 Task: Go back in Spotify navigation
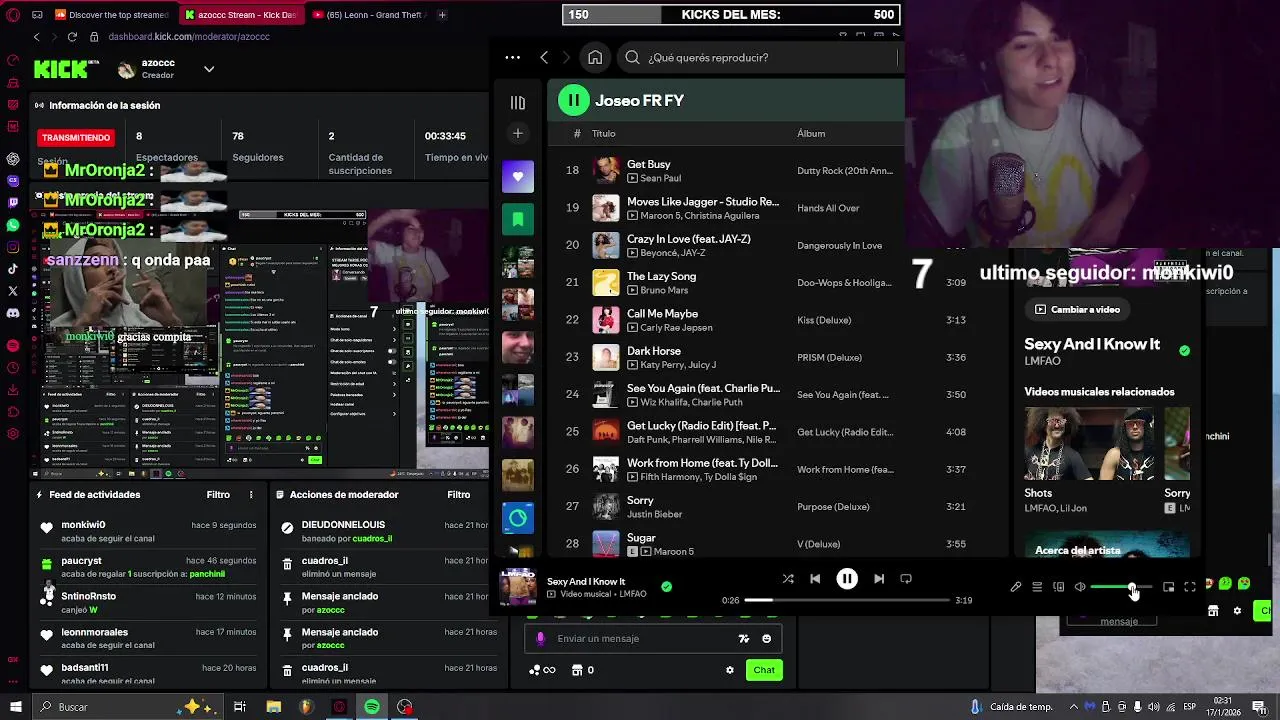click(544, 57)
